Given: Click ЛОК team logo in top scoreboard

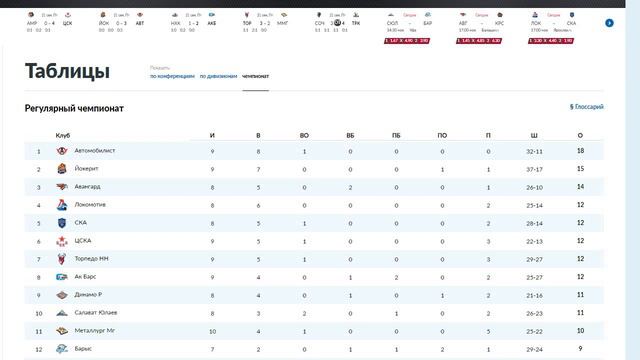Looking at the screenshot, I should click(535, 15).
